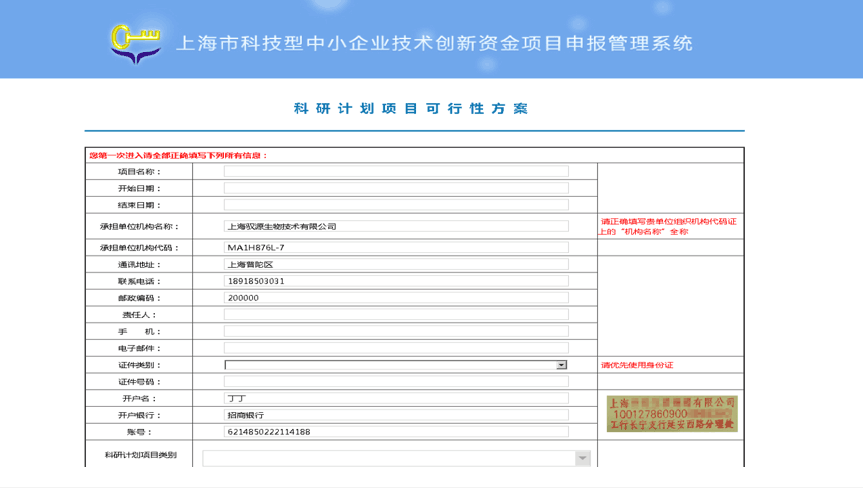This screenshot has height=488, width=863.
Task: Click the 科研计划项目可行性方案 heading
Action: click(411, 108)
